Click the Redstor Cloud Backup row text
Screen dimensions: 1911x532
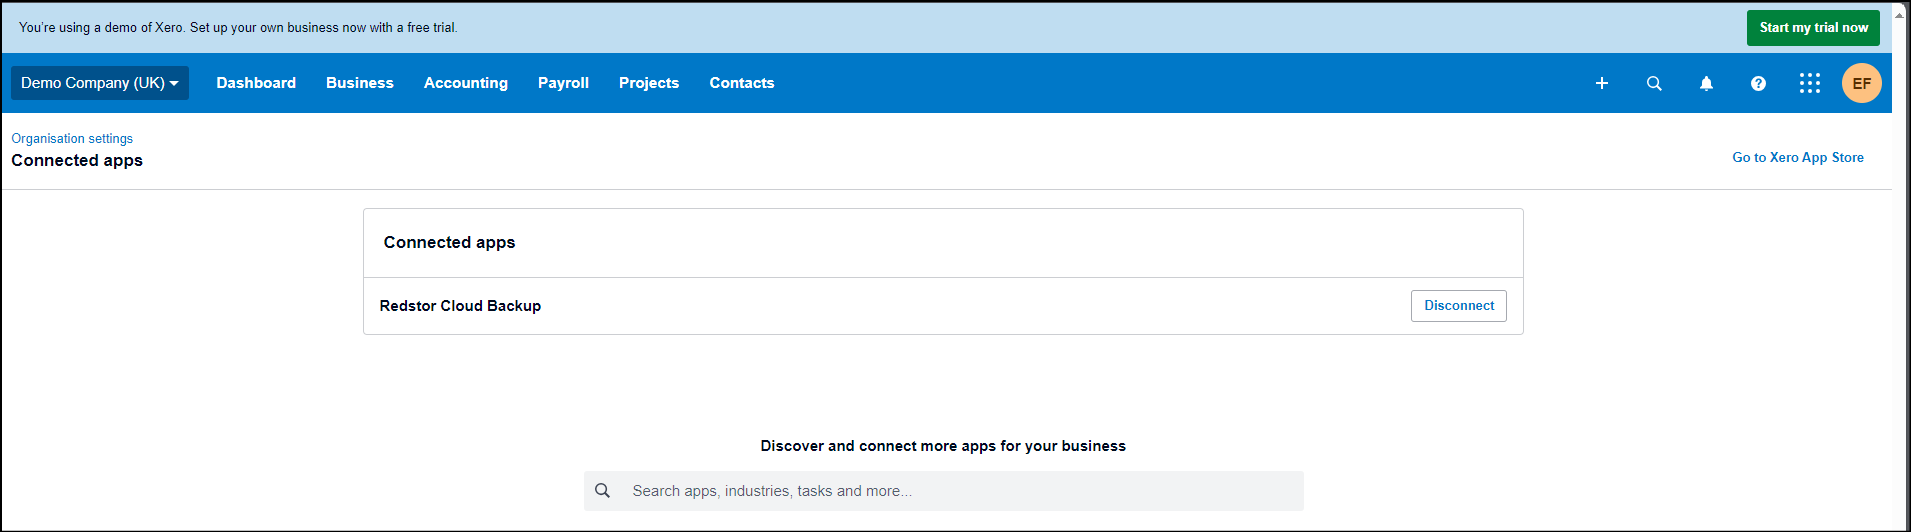click(460, 306)
